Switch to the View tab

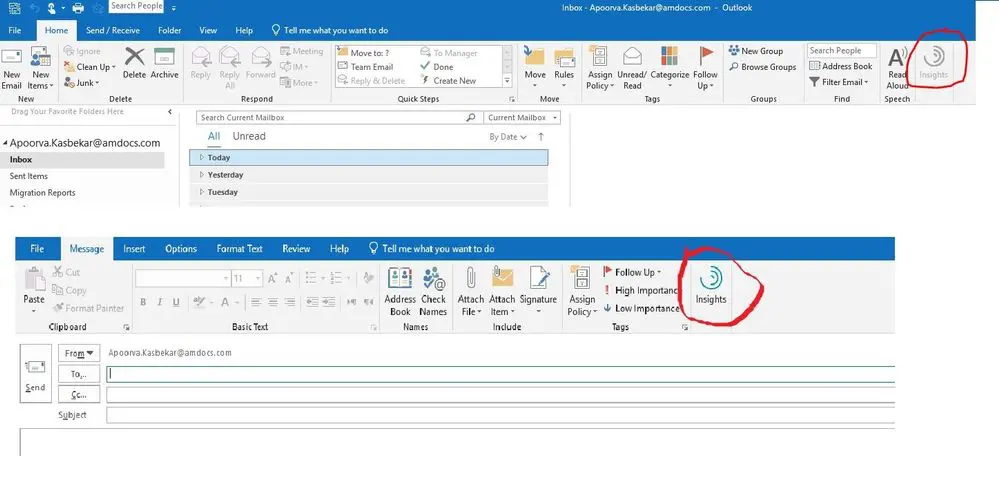pos(208,31)
